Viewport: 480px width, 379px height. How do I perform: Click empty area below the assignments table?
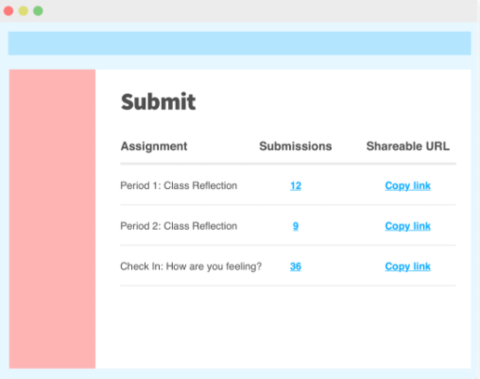(x=288, y=327)
